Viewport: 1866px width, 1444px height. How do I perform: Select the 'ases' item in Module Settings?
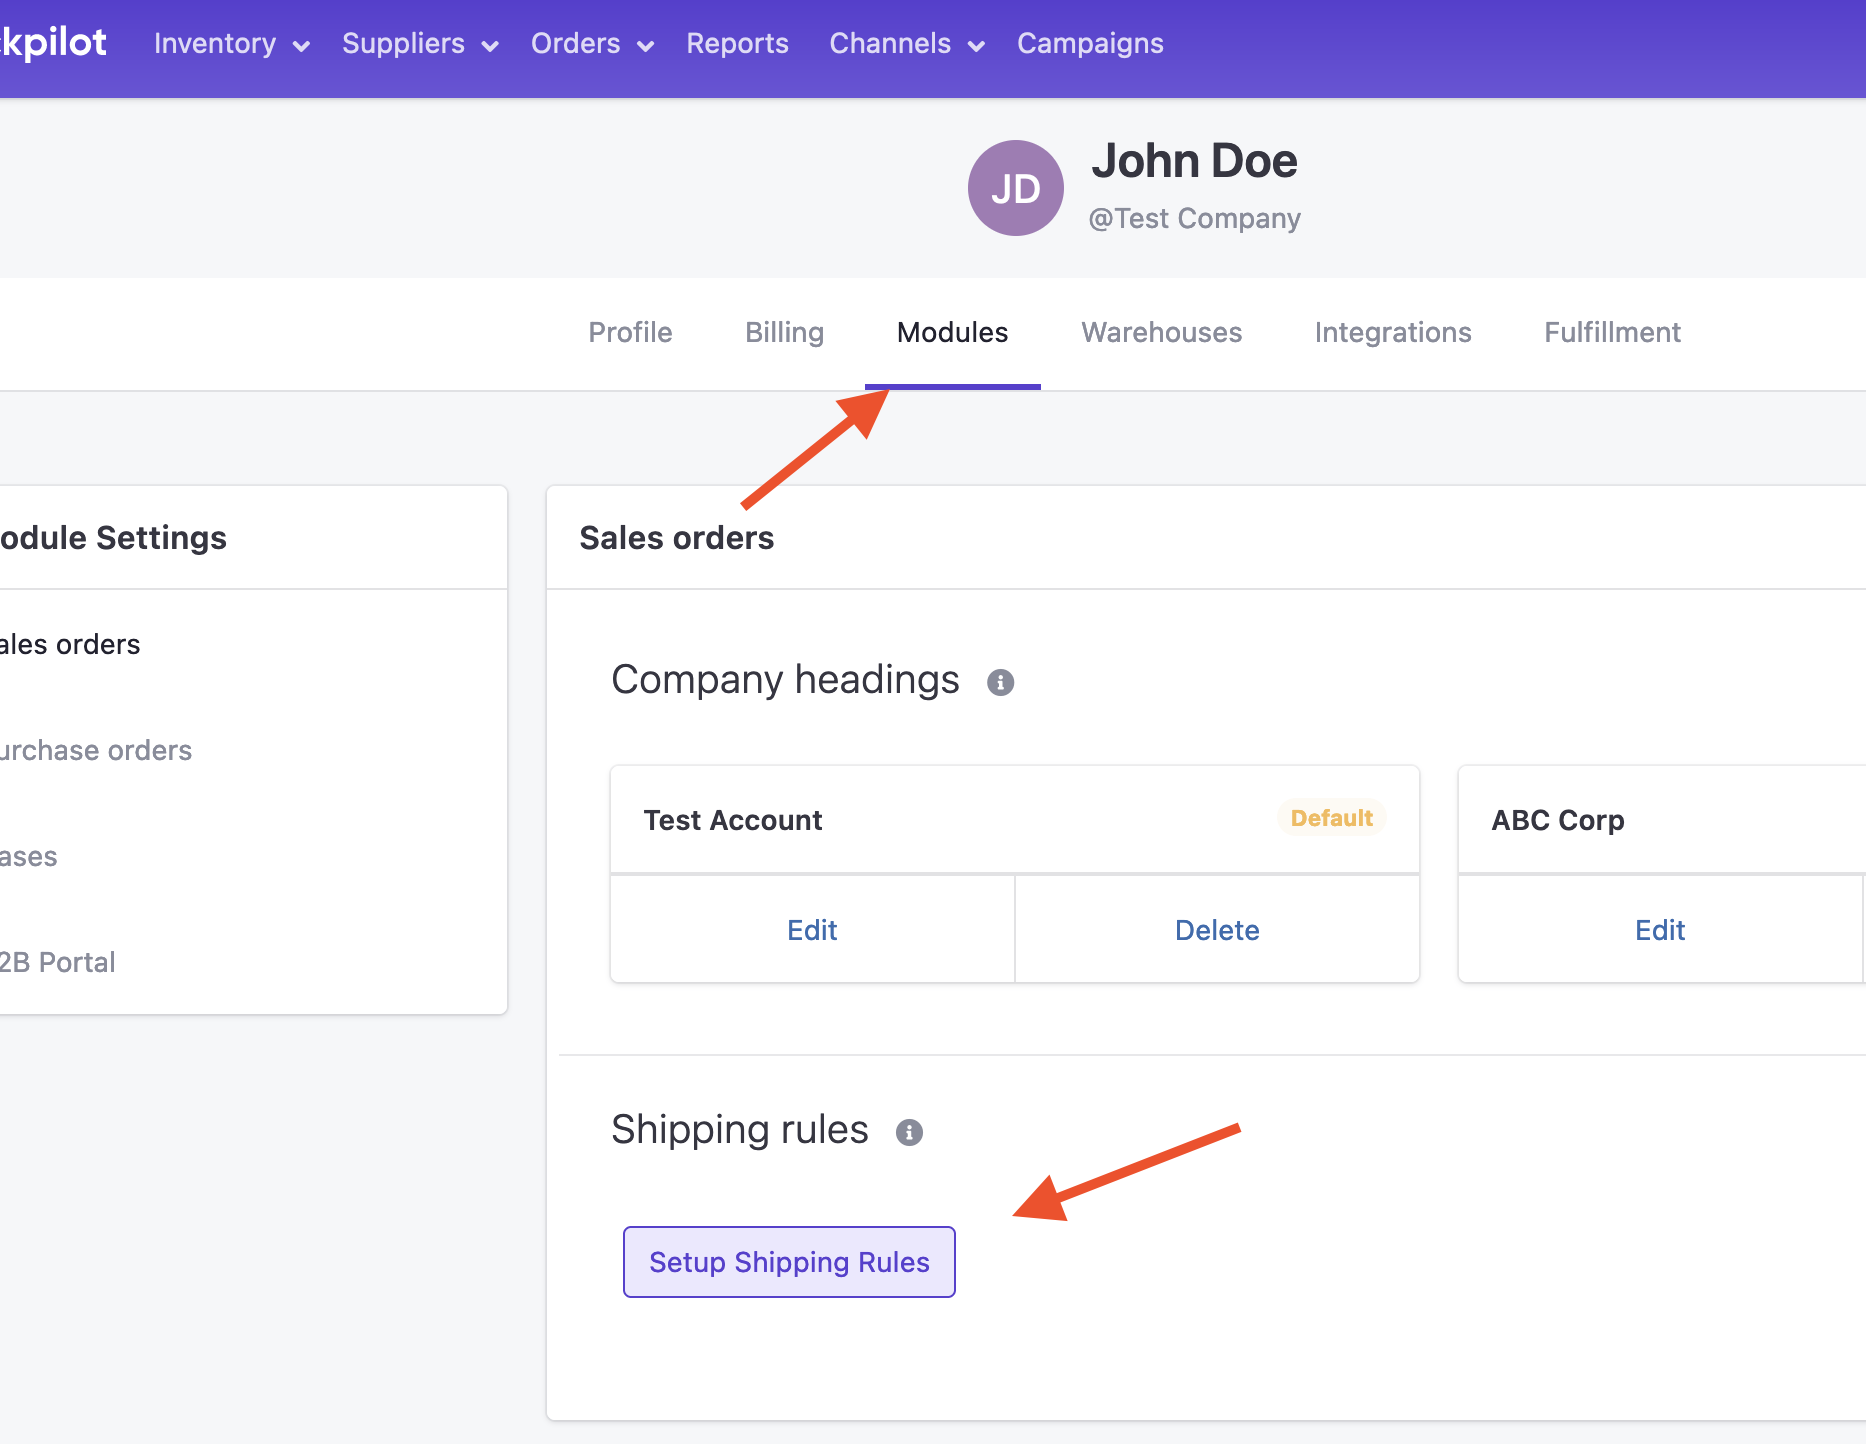point(29,857)
